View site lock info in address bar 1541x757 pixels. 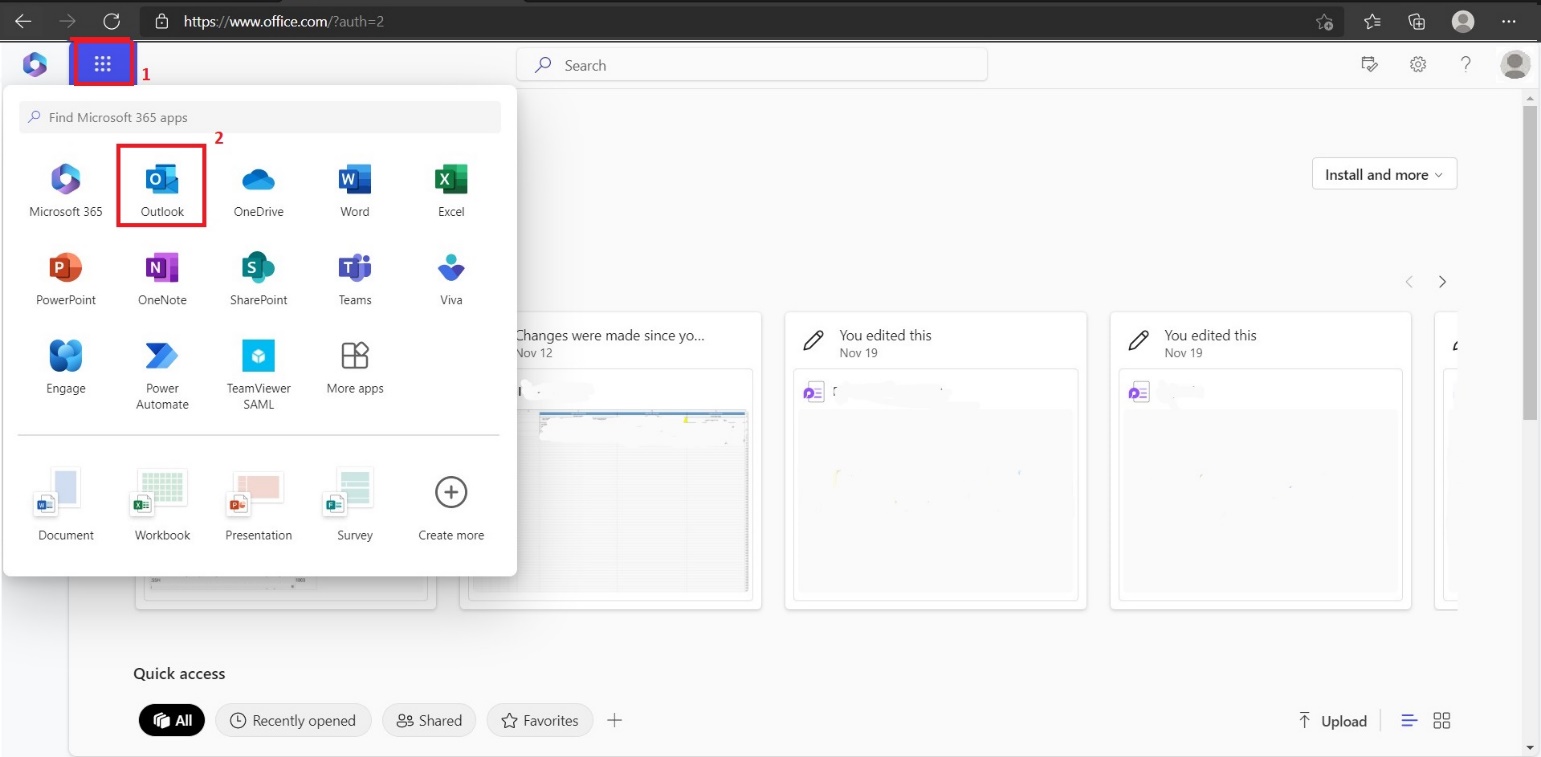click(161, 21)
